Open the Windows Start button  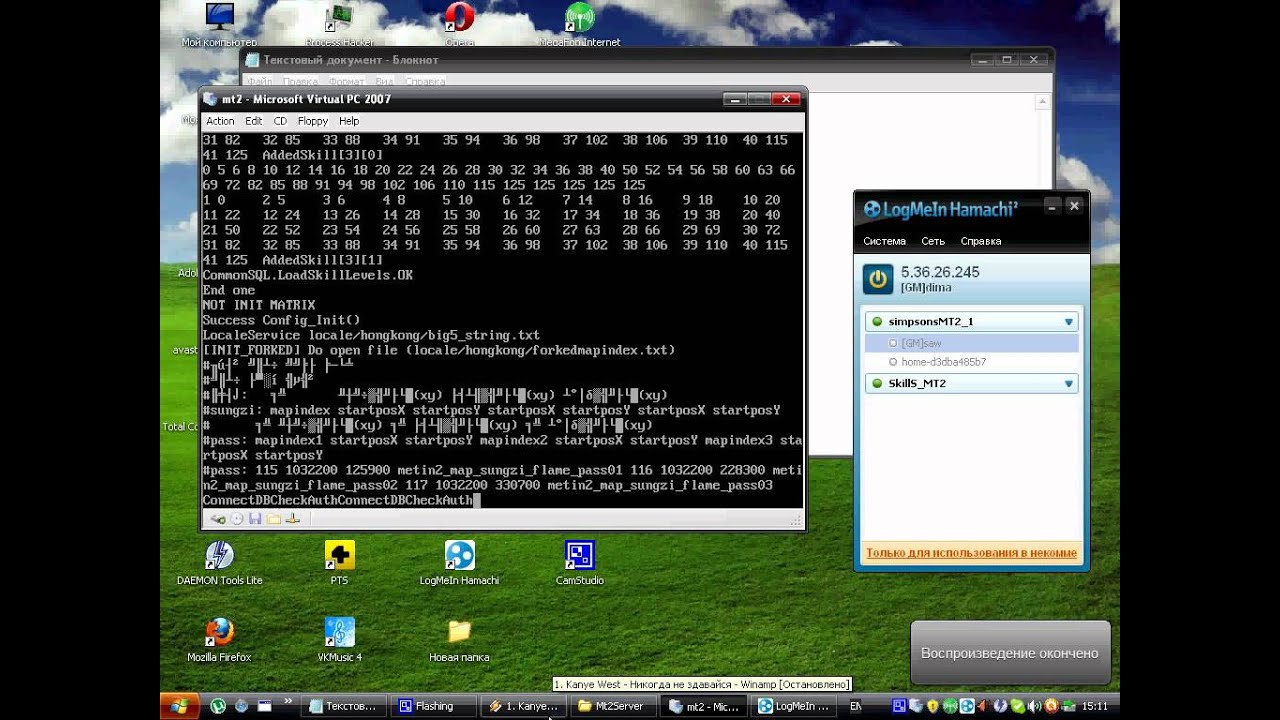179,706
